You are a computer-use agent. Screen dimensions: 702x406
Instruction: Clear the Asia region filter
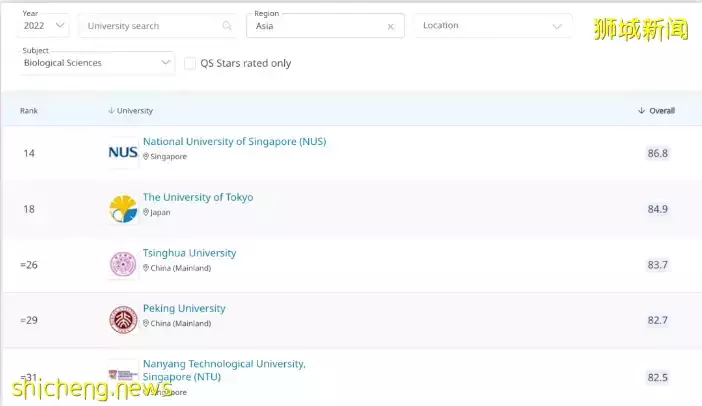click(390, 26)
